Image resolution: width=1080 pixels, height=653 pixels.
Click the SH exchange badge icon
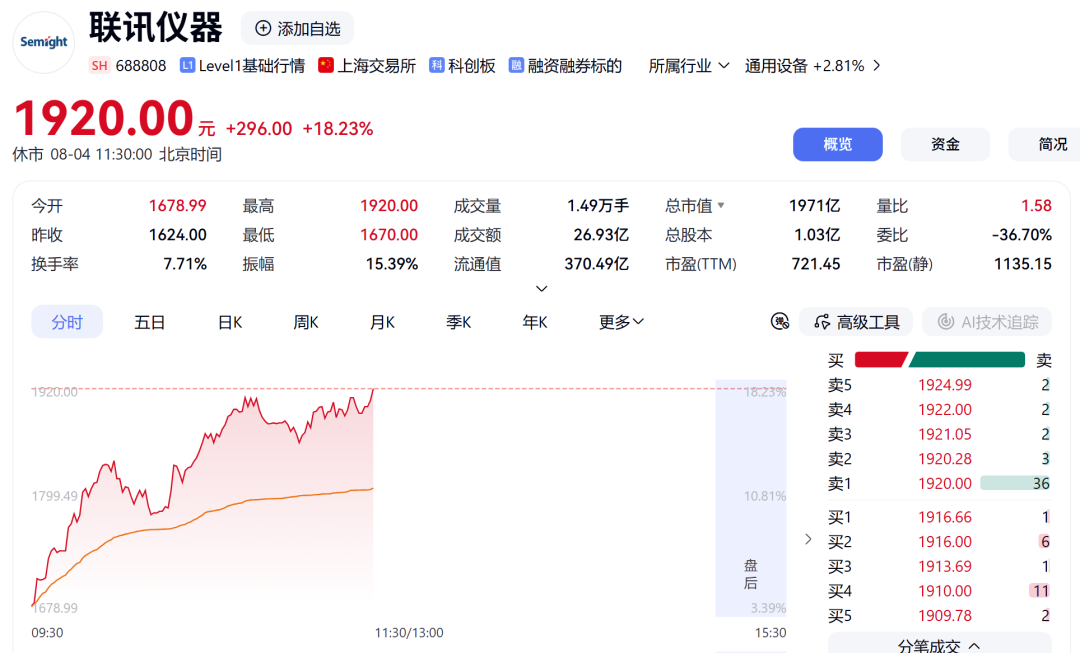click(x=99, y=65)
